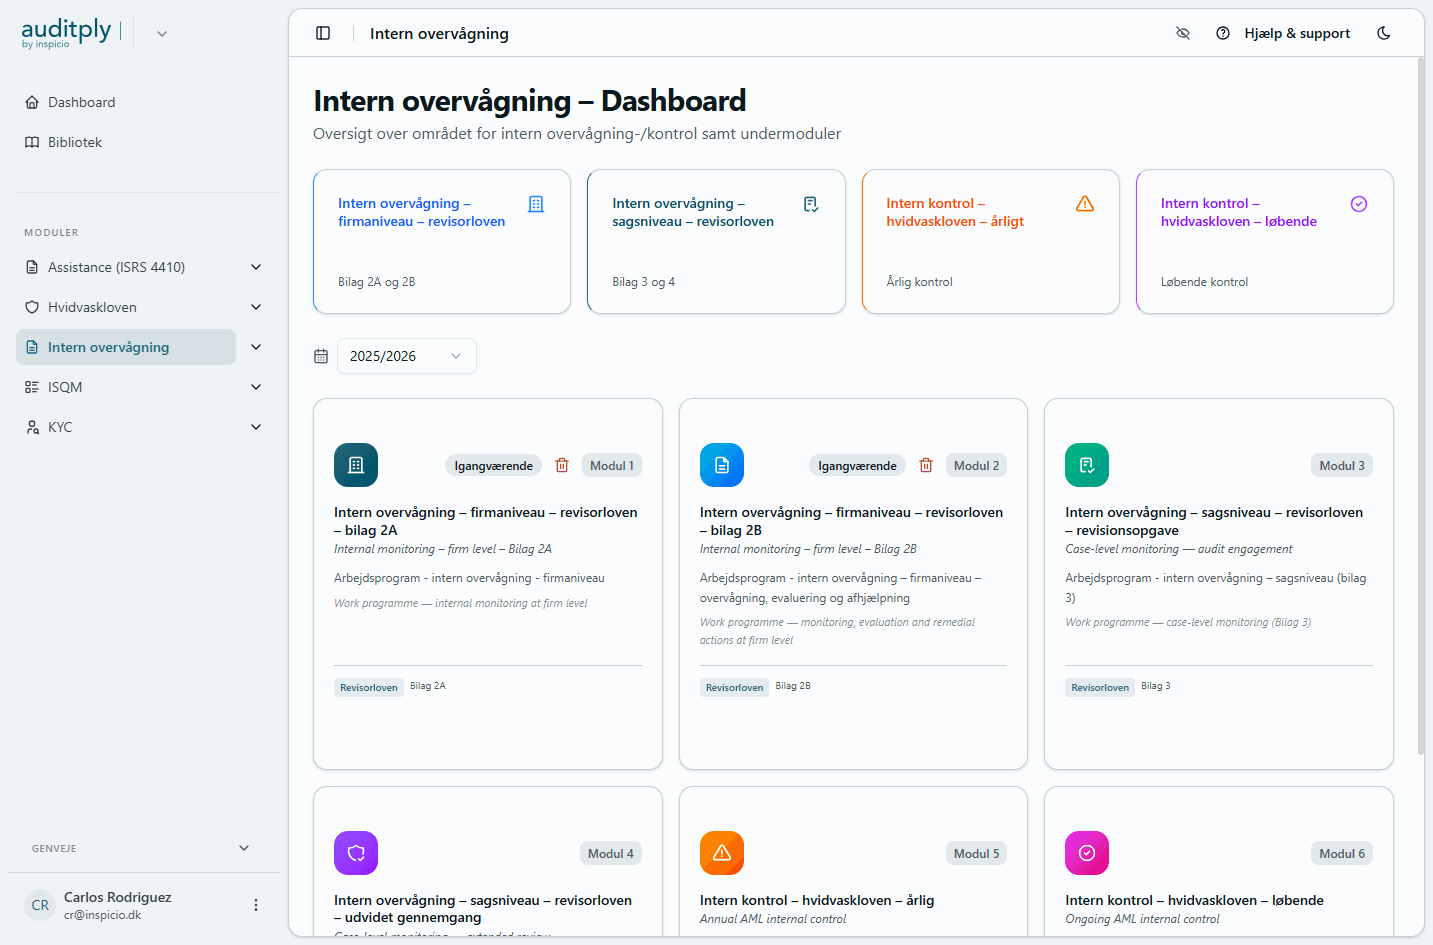Open Assistance (ISRS 4410) module
Image resolution: width=1433 pixels, height=945 pixels.
coord(126,267)
